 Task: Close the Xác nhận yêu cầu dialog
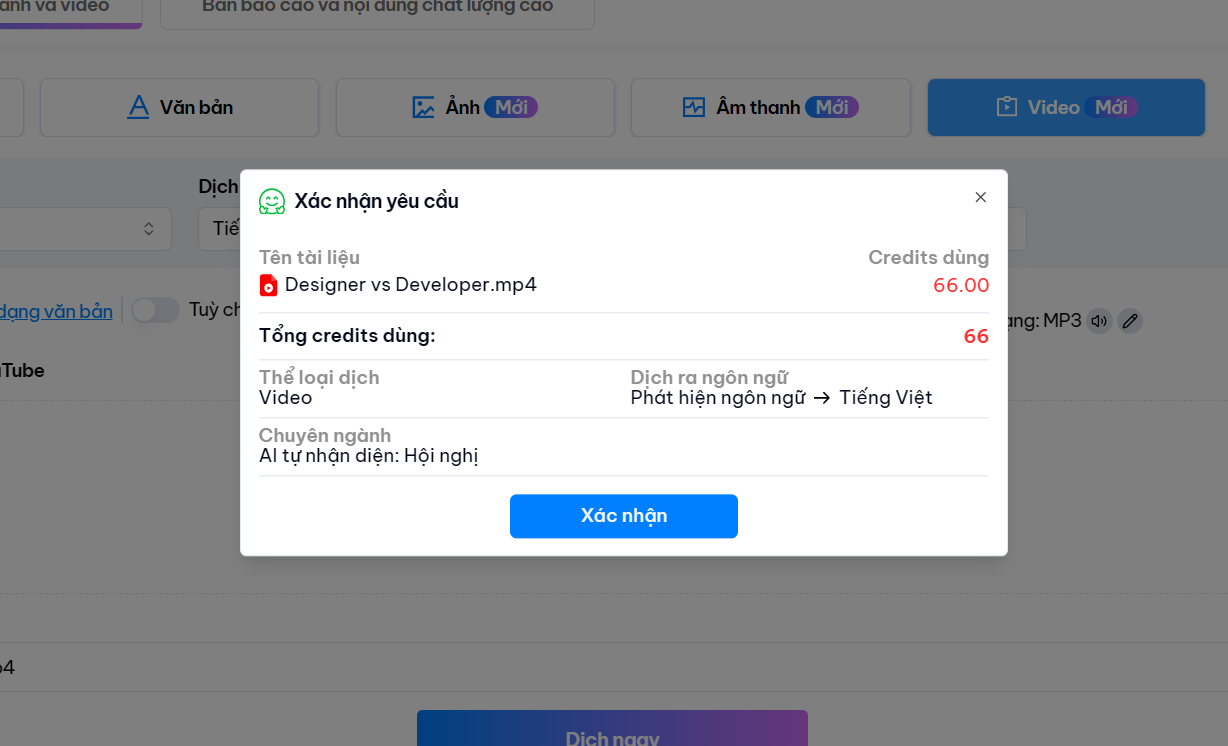(x=980, y=197)
